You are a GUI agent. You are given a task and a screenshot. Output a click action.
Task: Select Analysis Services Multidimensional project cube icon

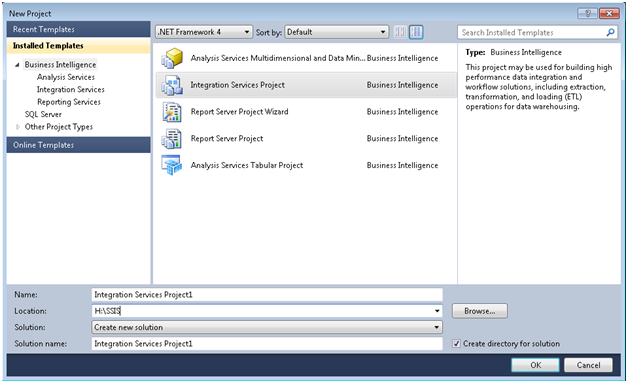[x=172, y=58]
